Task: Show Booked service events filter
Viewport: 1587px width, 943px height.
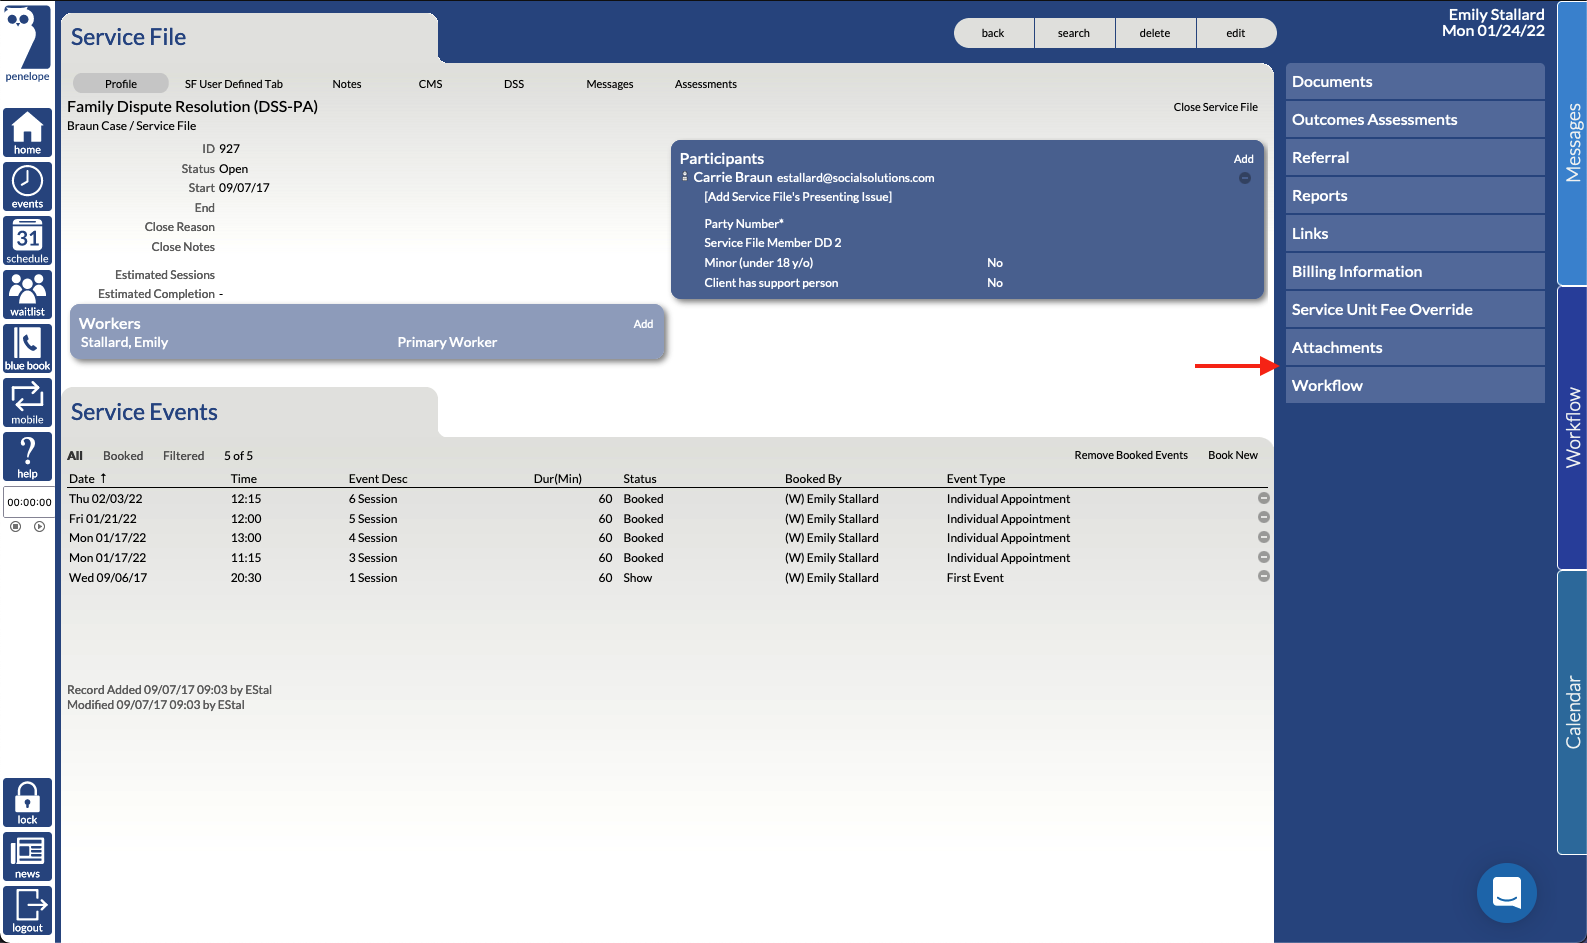Action: (123, 456)
